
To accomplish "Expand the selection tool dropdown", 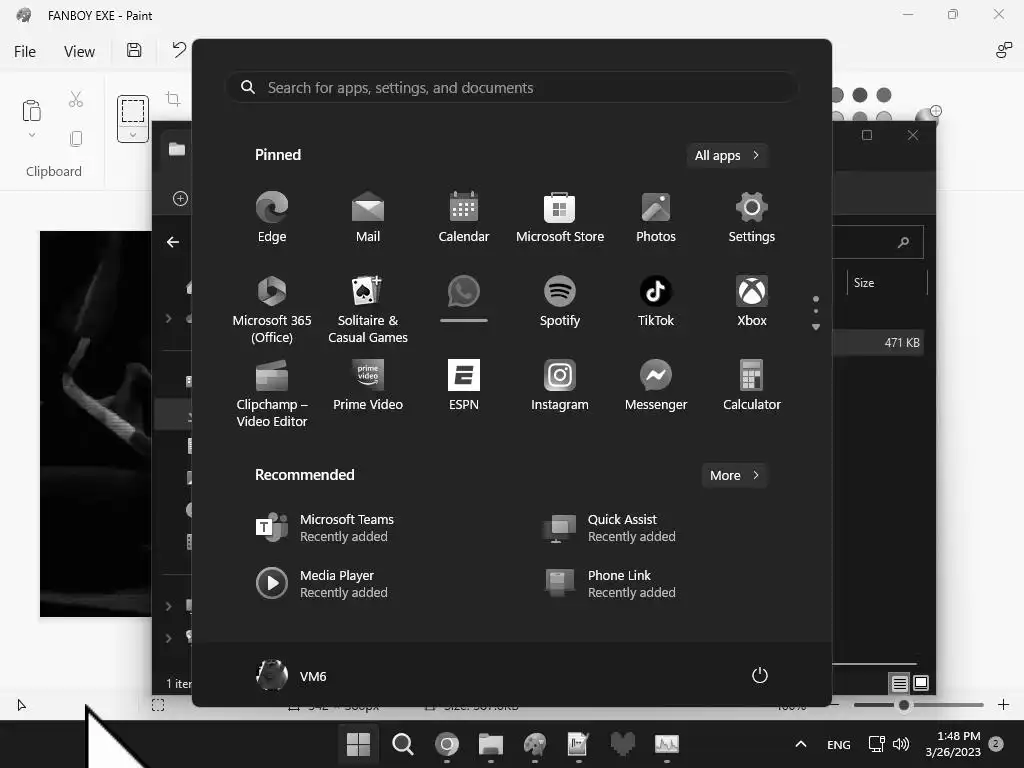I will (x=133, y=135).
